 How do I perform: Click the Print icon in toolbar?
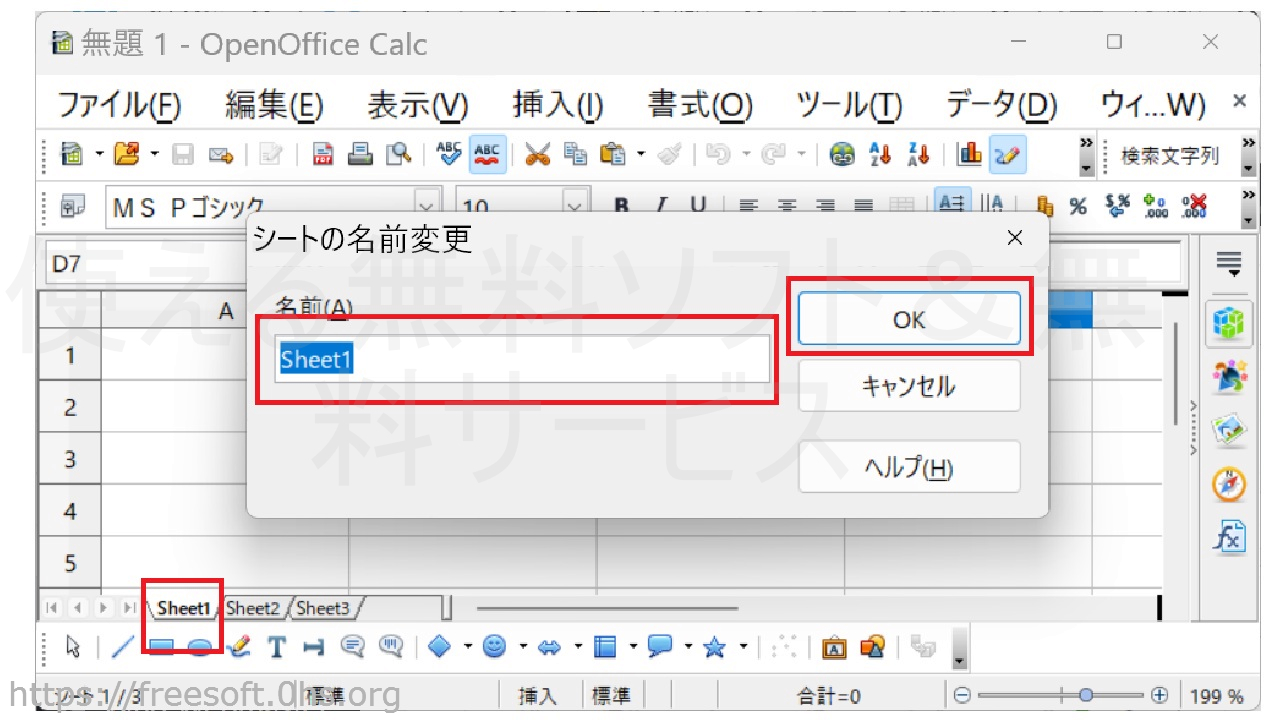(360, 155)
